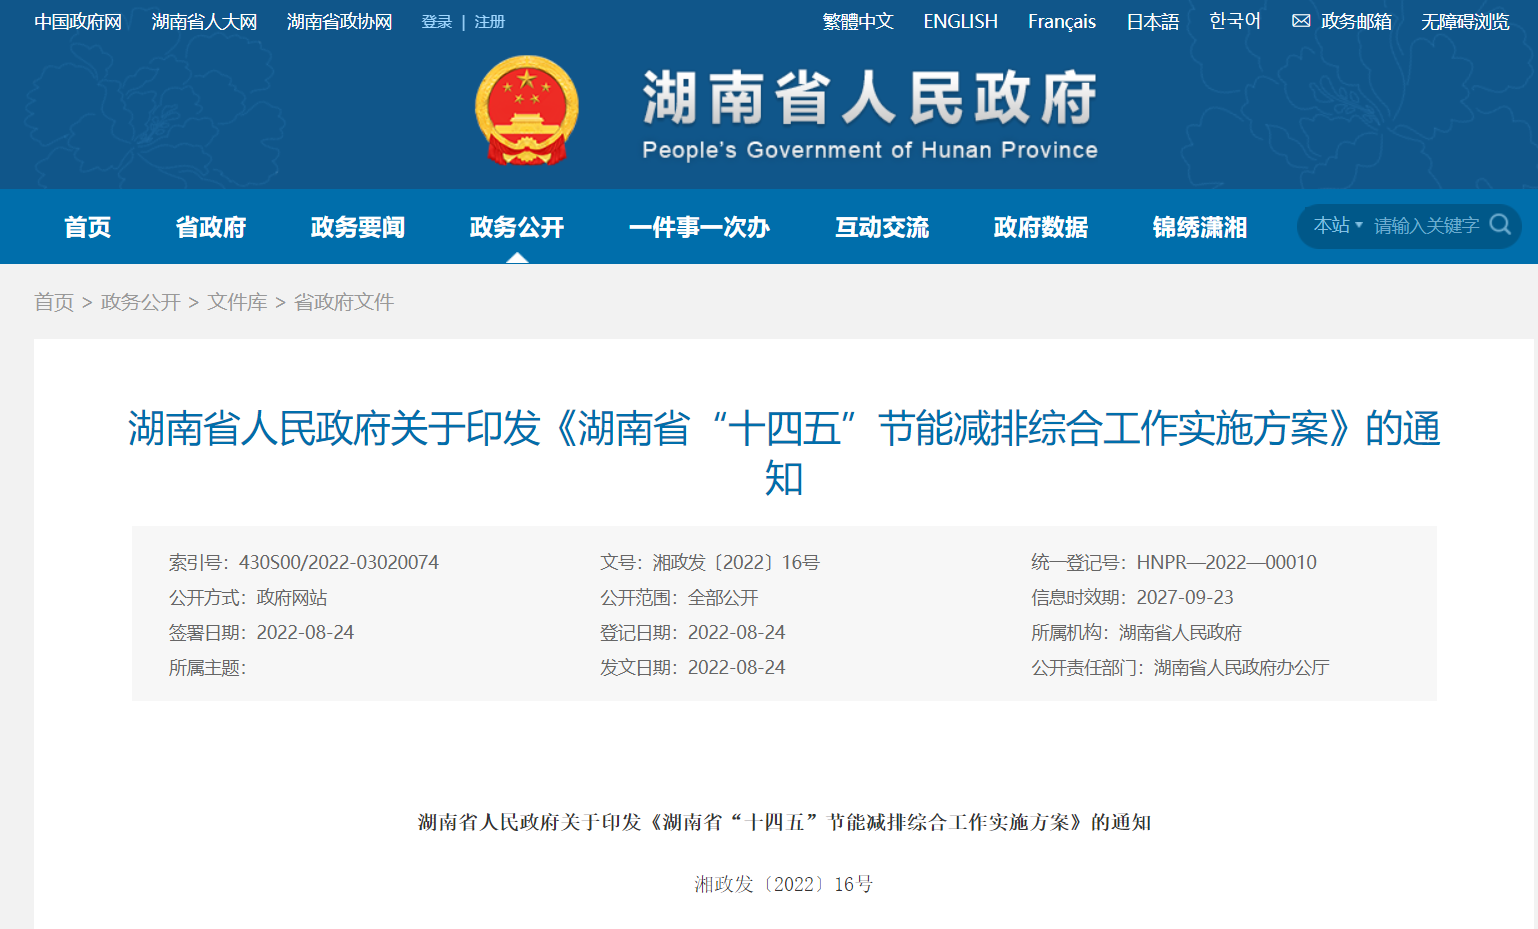Image resolution: width=1538 pixels, height=929 pixels.
Task: Click the 注册 register link
Action: point(489,22)
